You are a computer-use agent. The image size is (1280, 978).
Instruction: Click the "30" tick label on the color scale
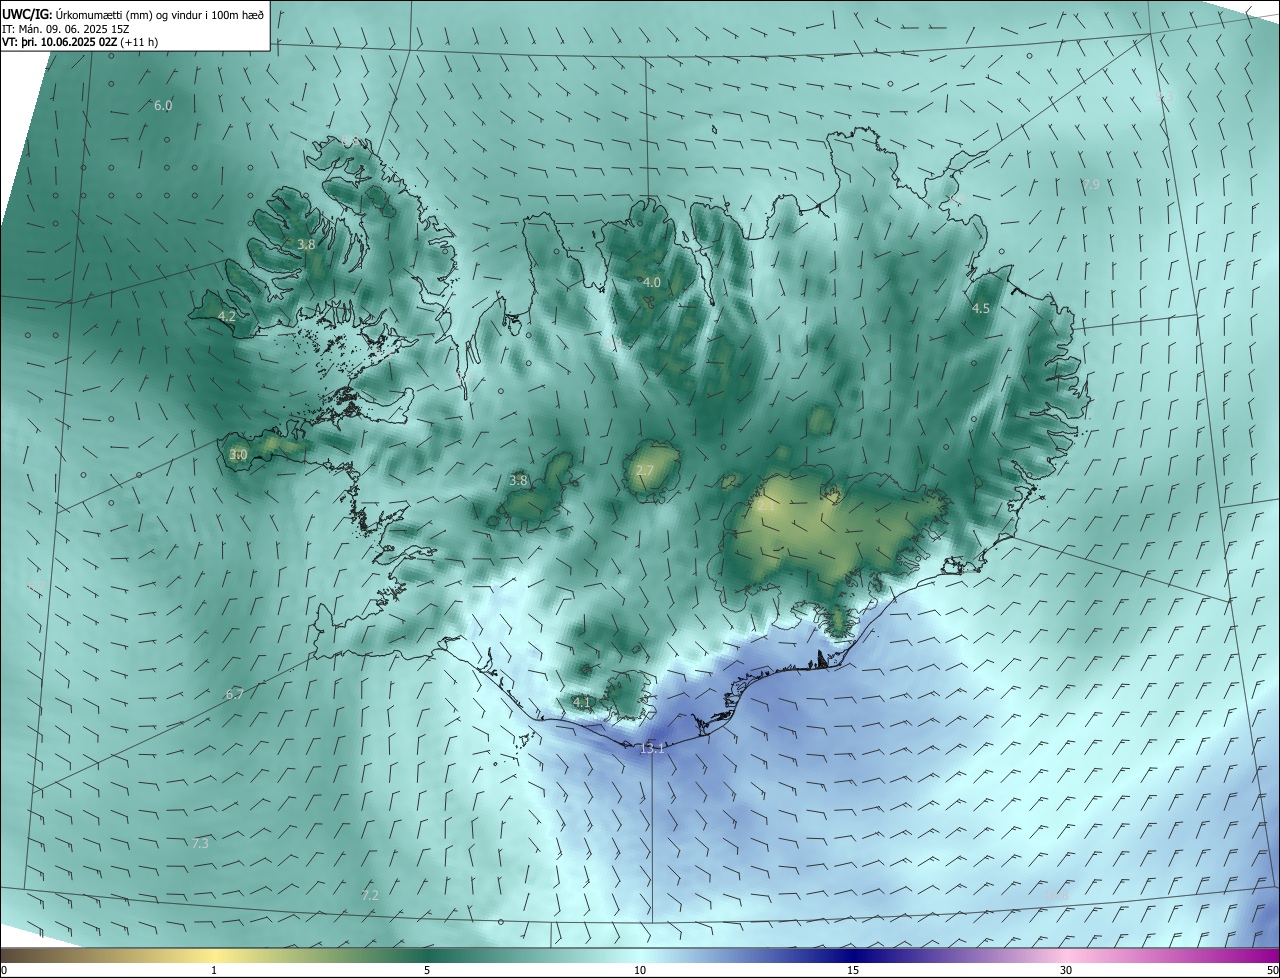click(x=1066, y=971)
